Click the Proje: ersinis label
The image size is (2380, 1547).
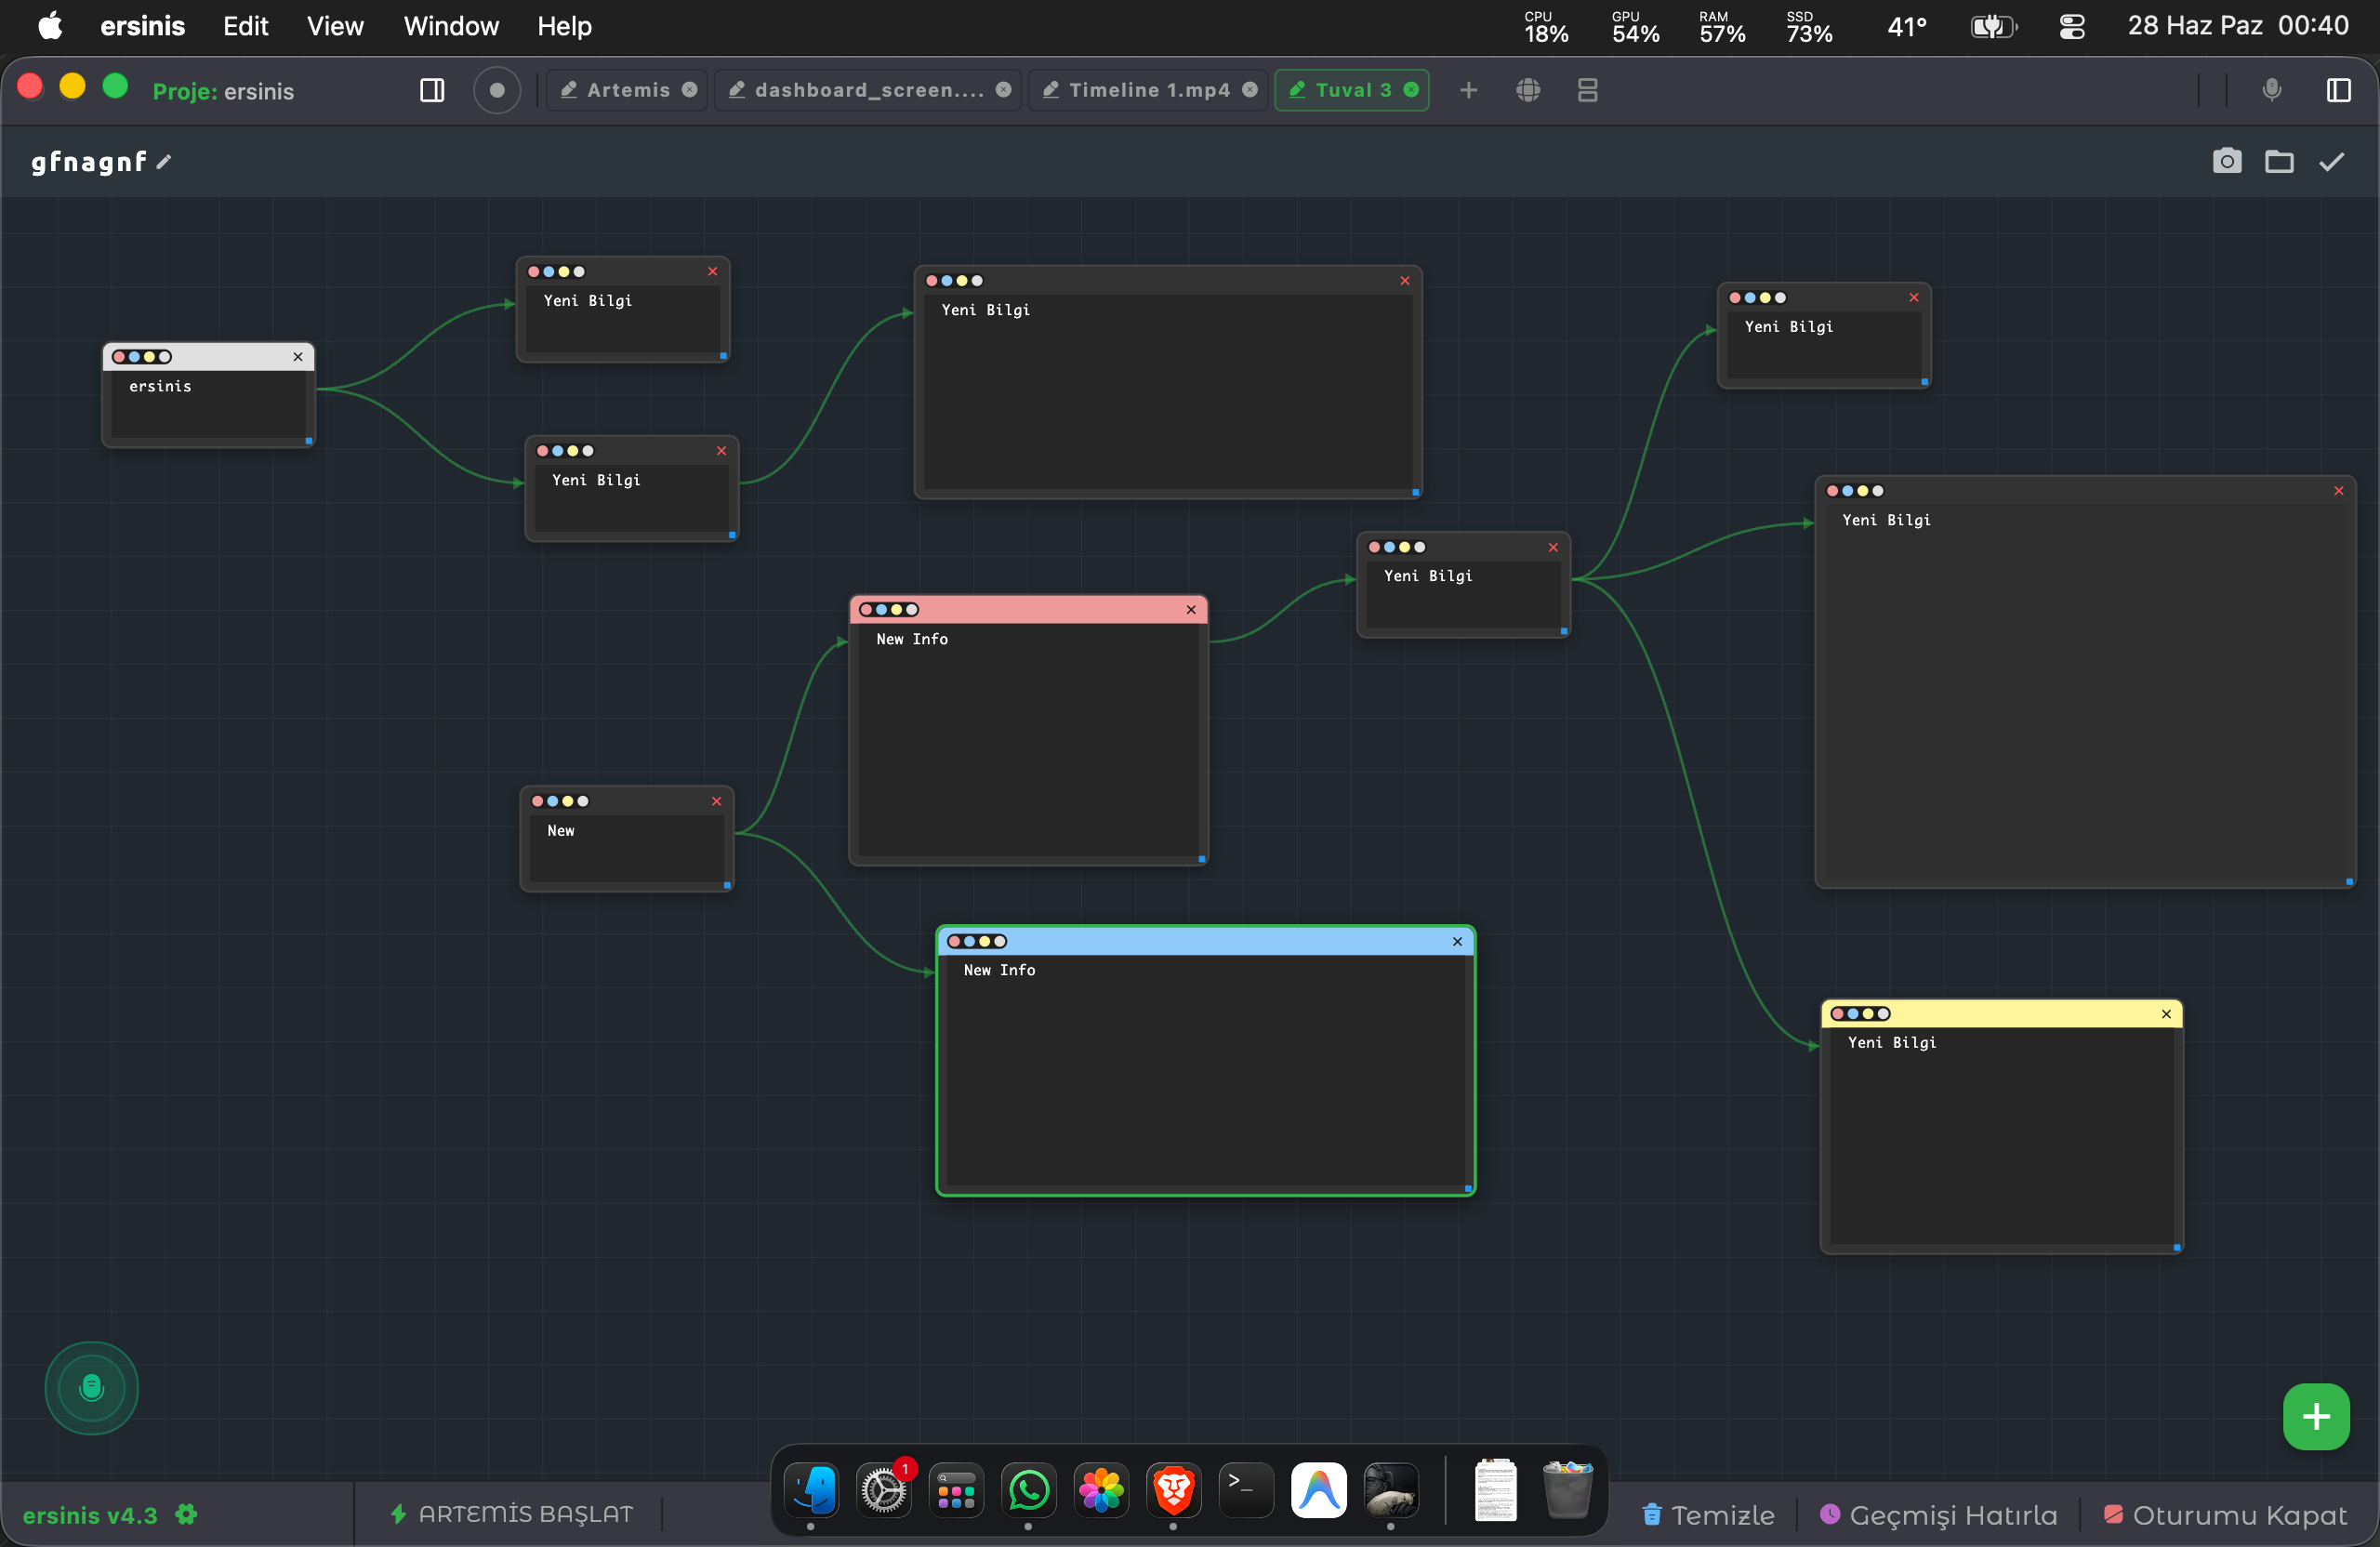coord(223,91)
